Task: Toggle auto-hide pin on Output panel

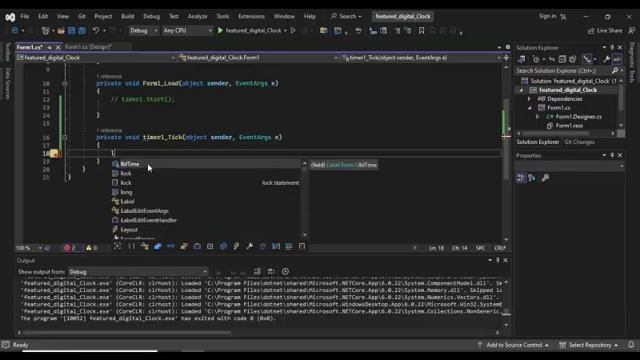Action: 498,260
